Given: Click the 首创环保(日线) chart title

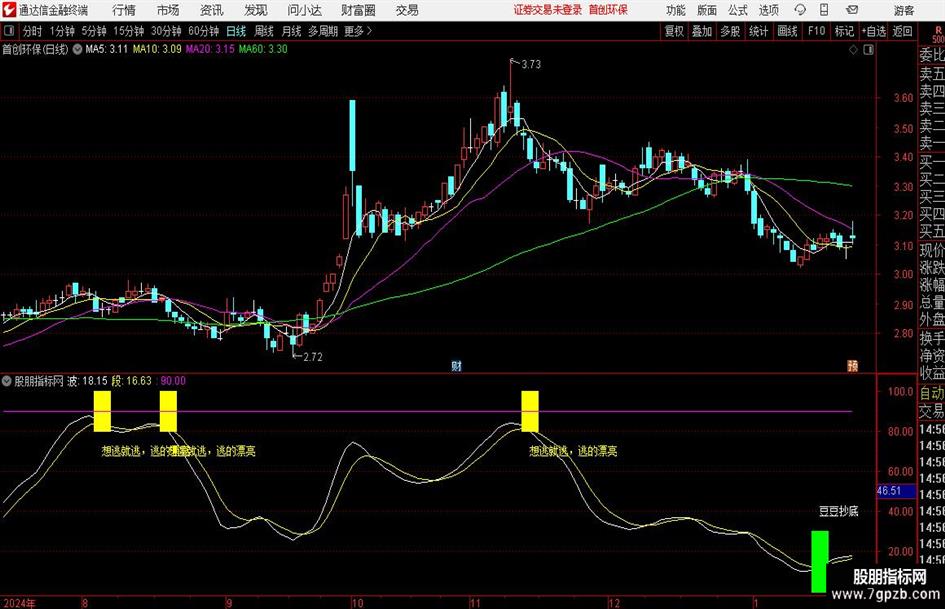Looking at the screenshot, I should point(35,49).
